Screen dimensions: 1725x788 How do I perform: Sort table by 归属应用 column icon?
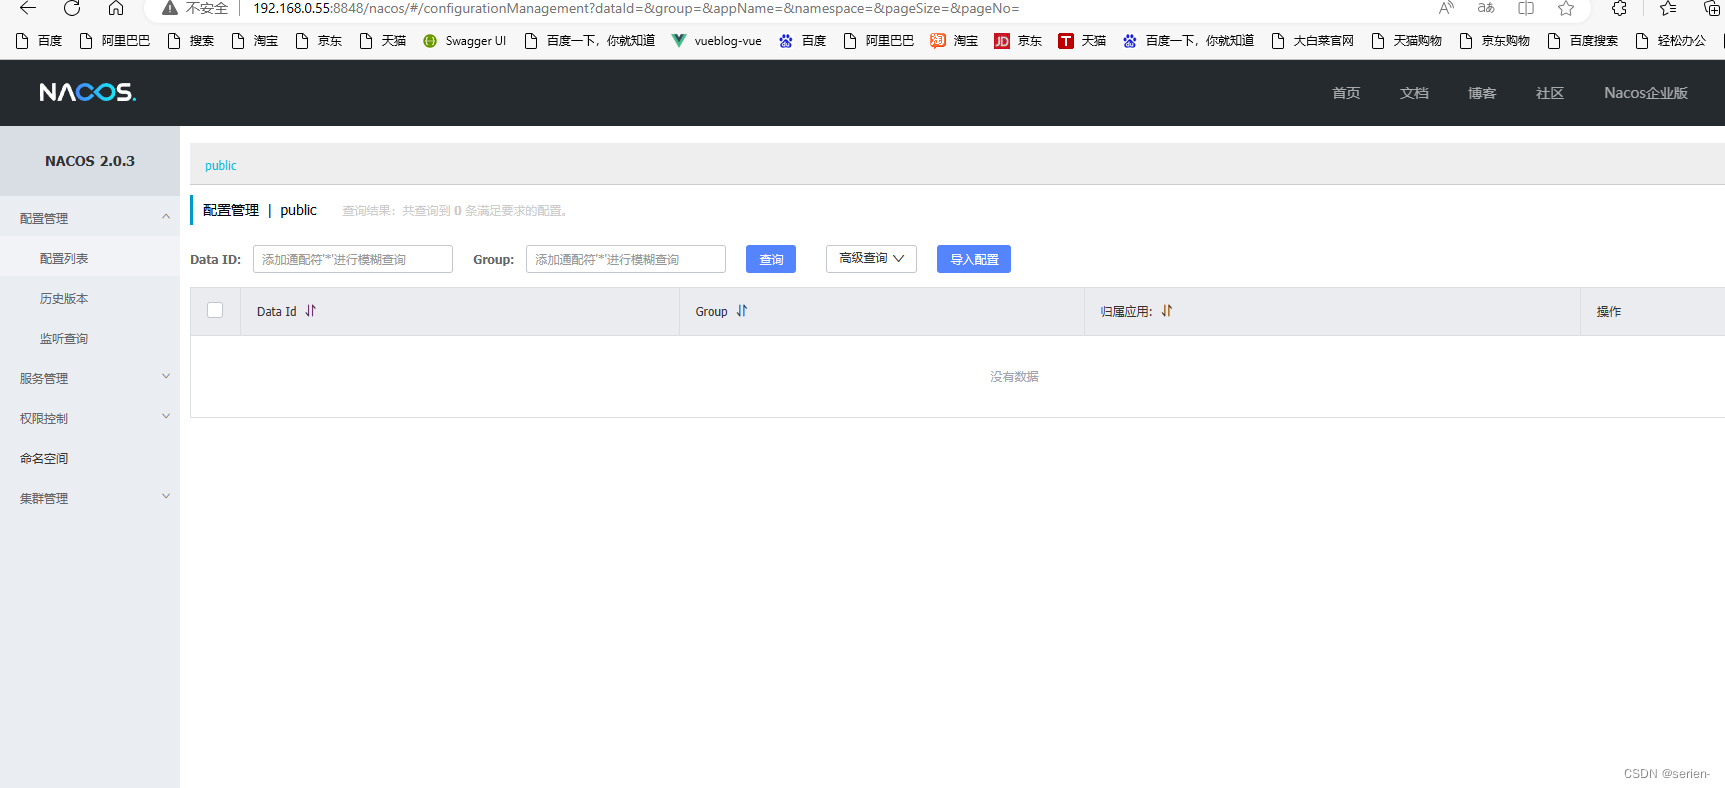pos(1167,311)
